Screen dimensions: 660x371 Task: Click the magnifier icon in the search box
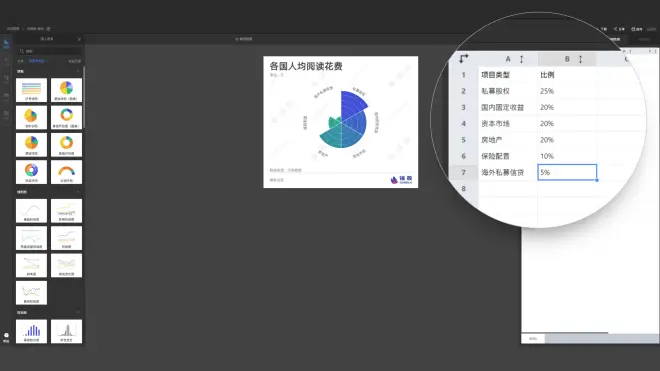[22, 51]
